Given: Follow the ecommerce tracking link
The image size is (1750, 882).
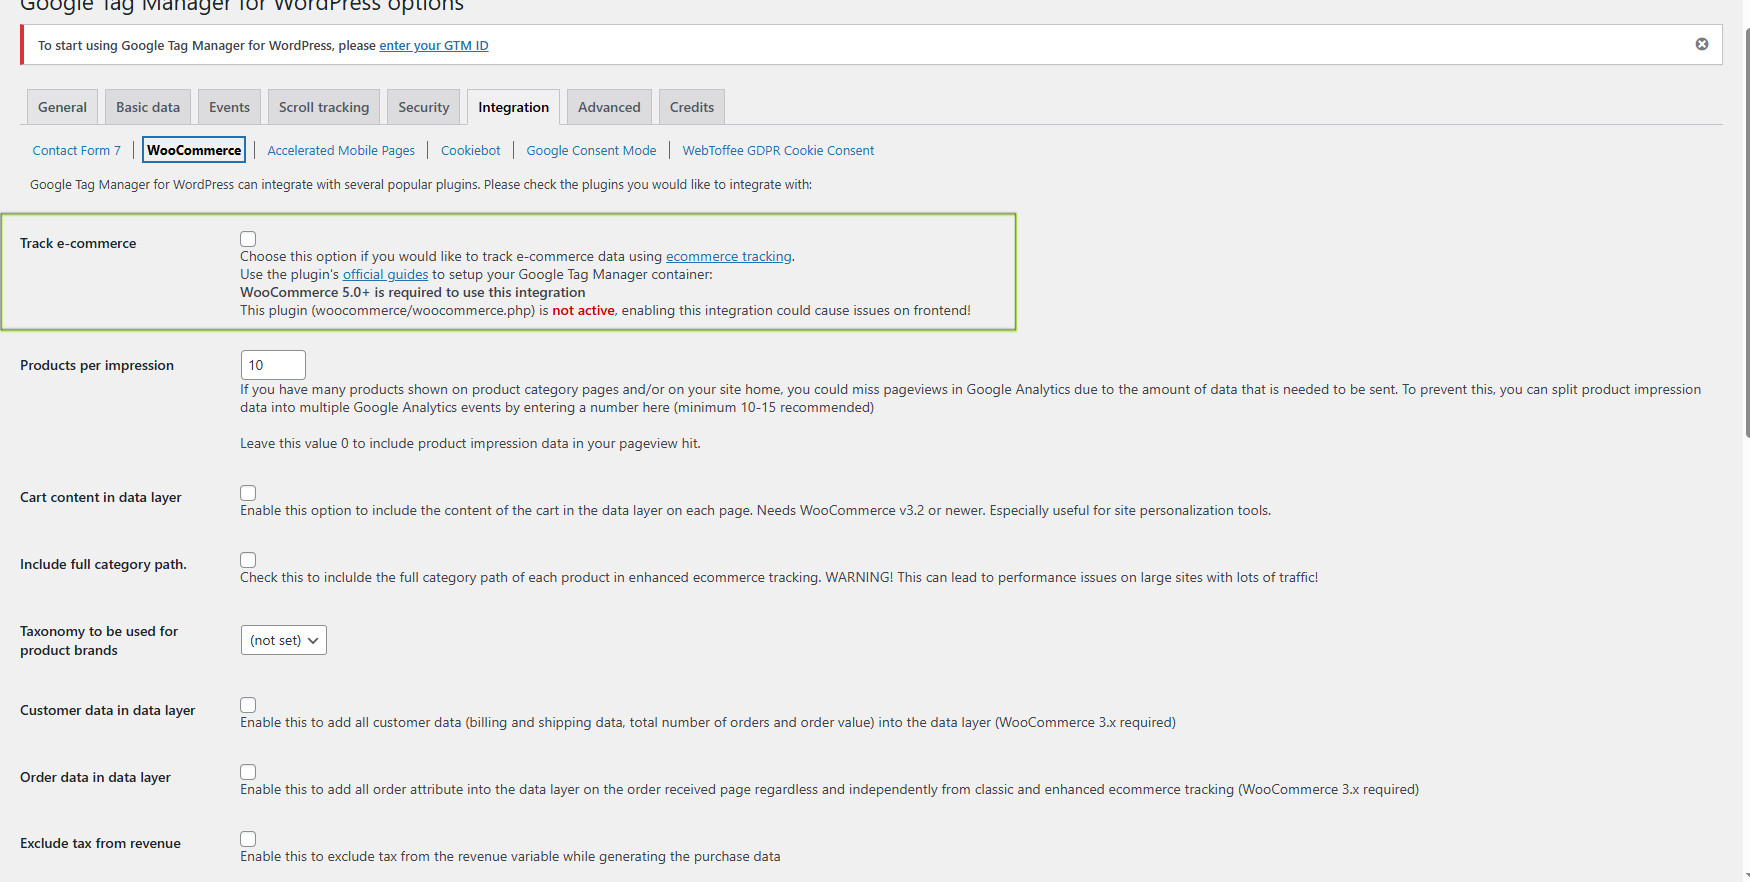Looking at the screenshot, I should tap(729, 256).
